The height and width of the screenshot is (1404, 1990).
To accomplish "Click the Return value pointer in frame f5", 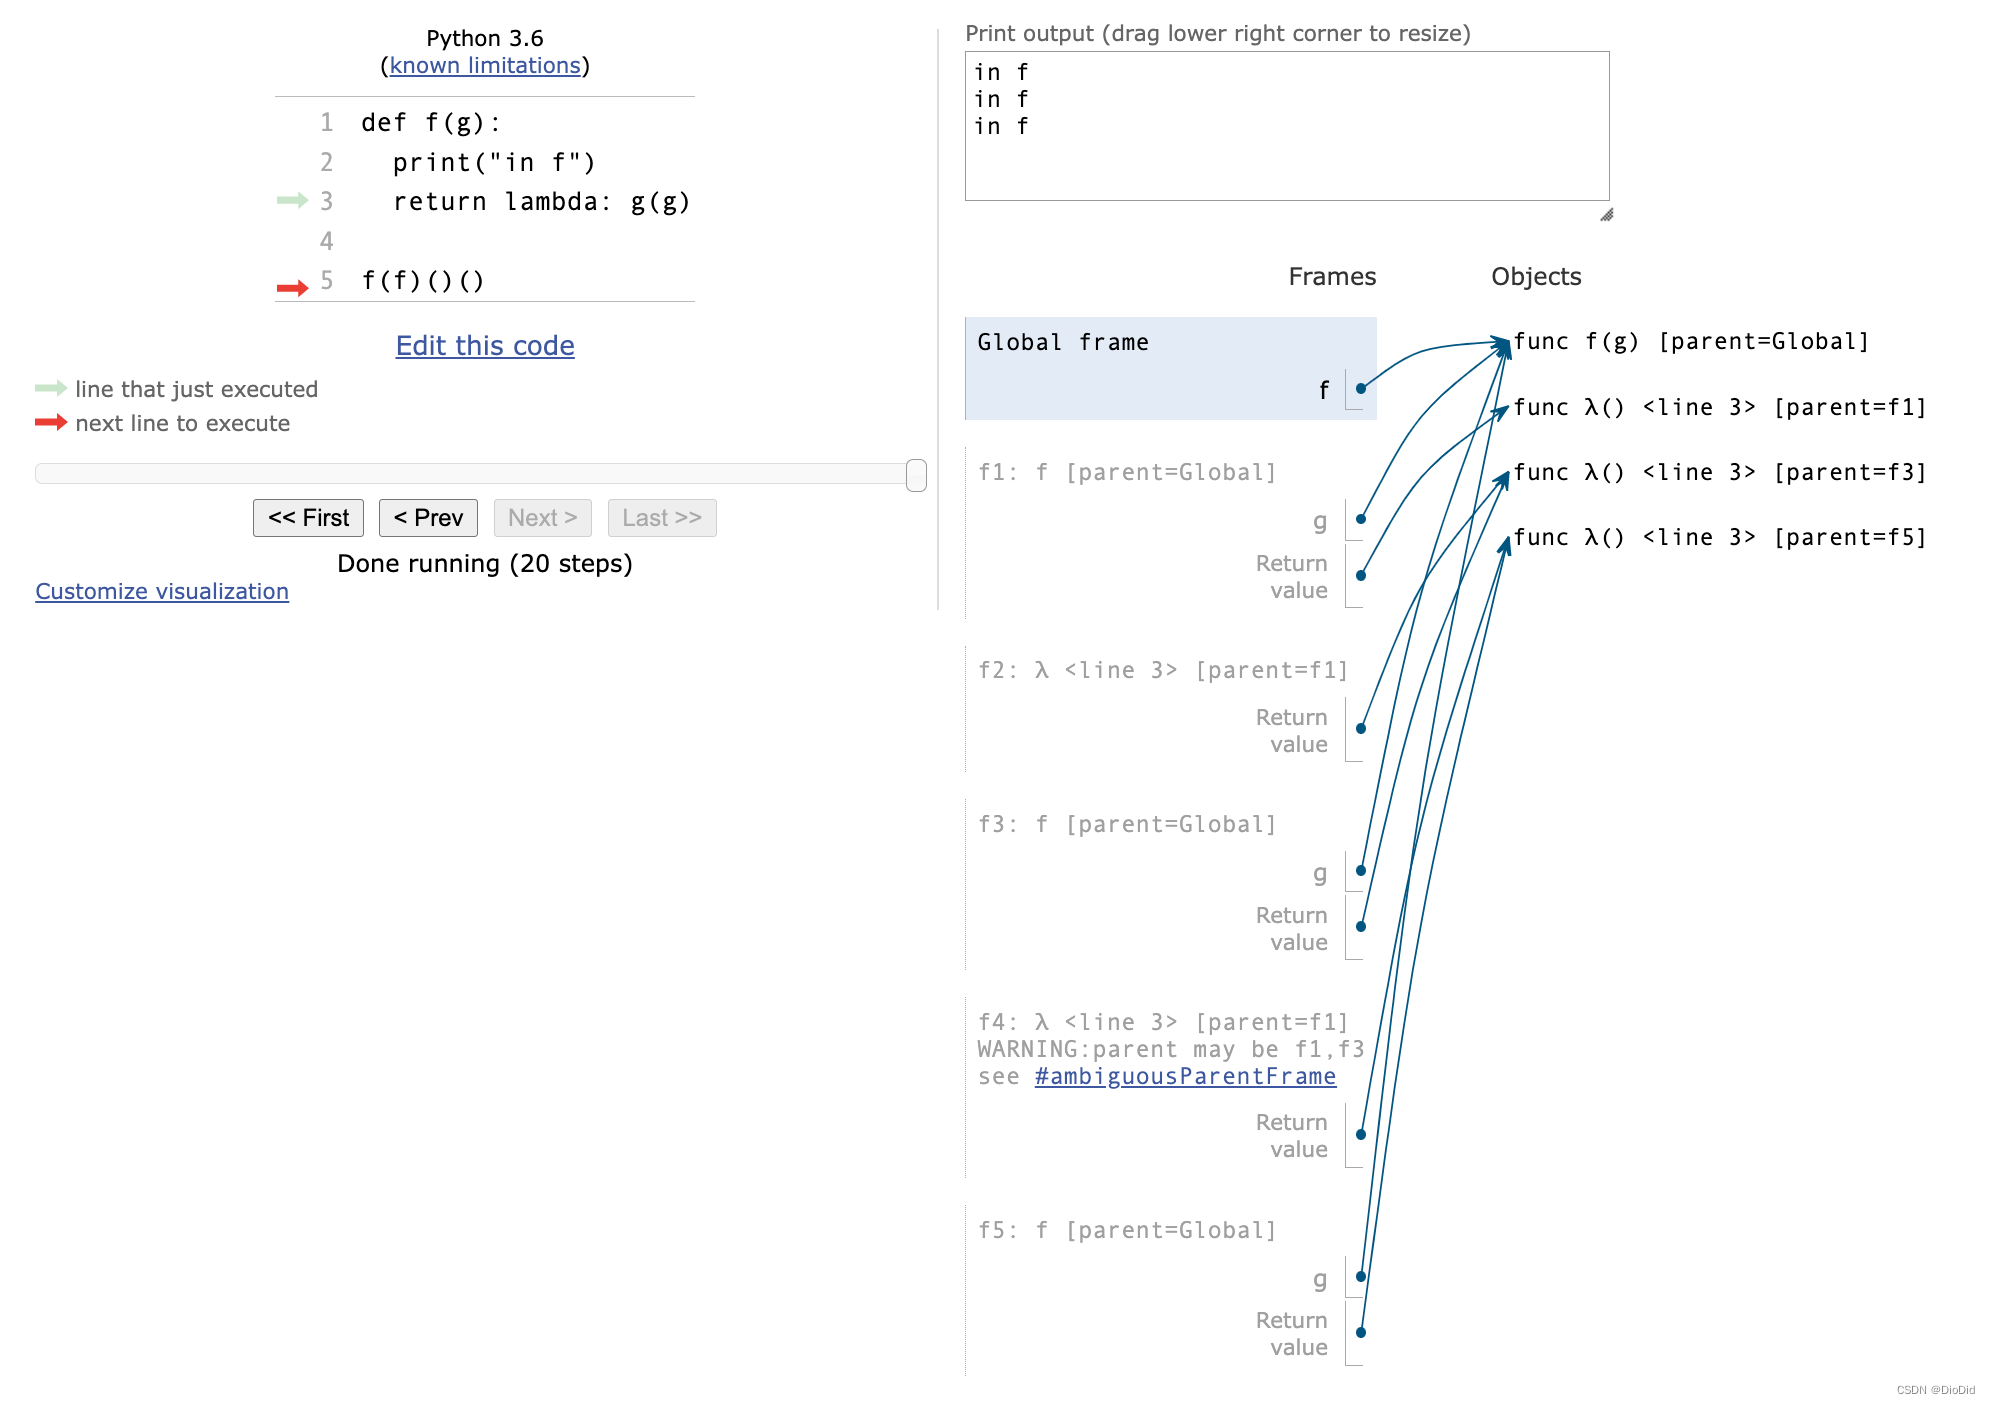I will 1360,1331.
